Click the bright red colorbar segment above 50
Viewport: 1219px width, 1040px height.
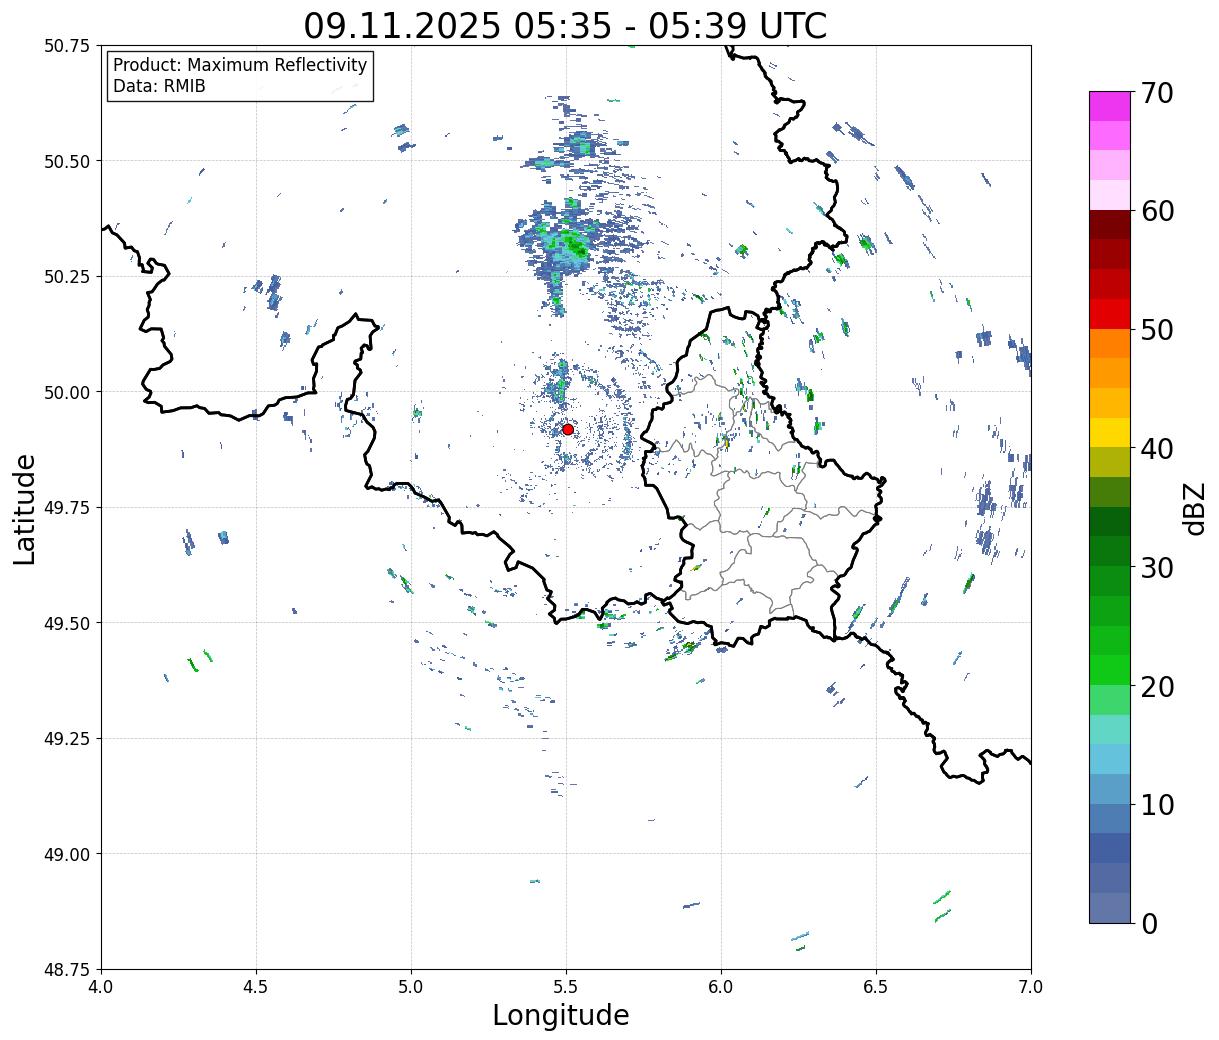tap(1110, 314)
